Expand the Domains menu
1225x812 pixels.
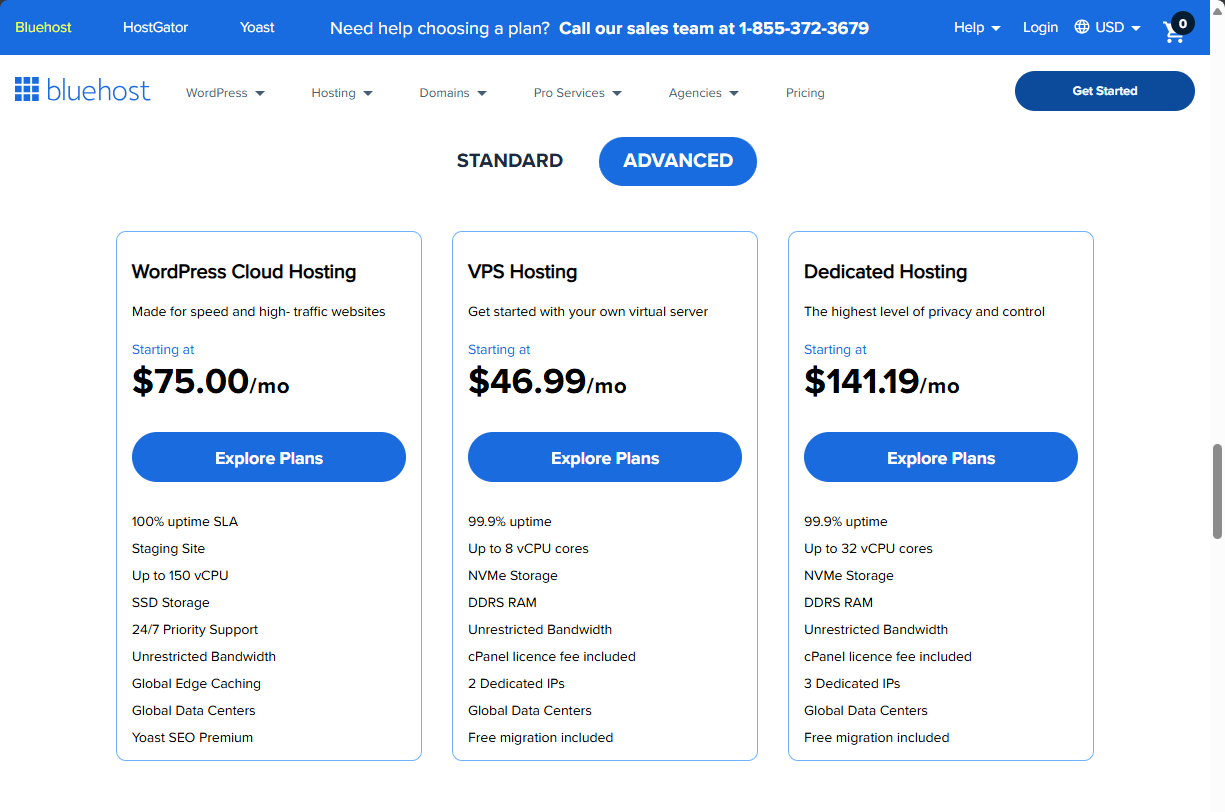pyautogui.click(x=452, y=92)
